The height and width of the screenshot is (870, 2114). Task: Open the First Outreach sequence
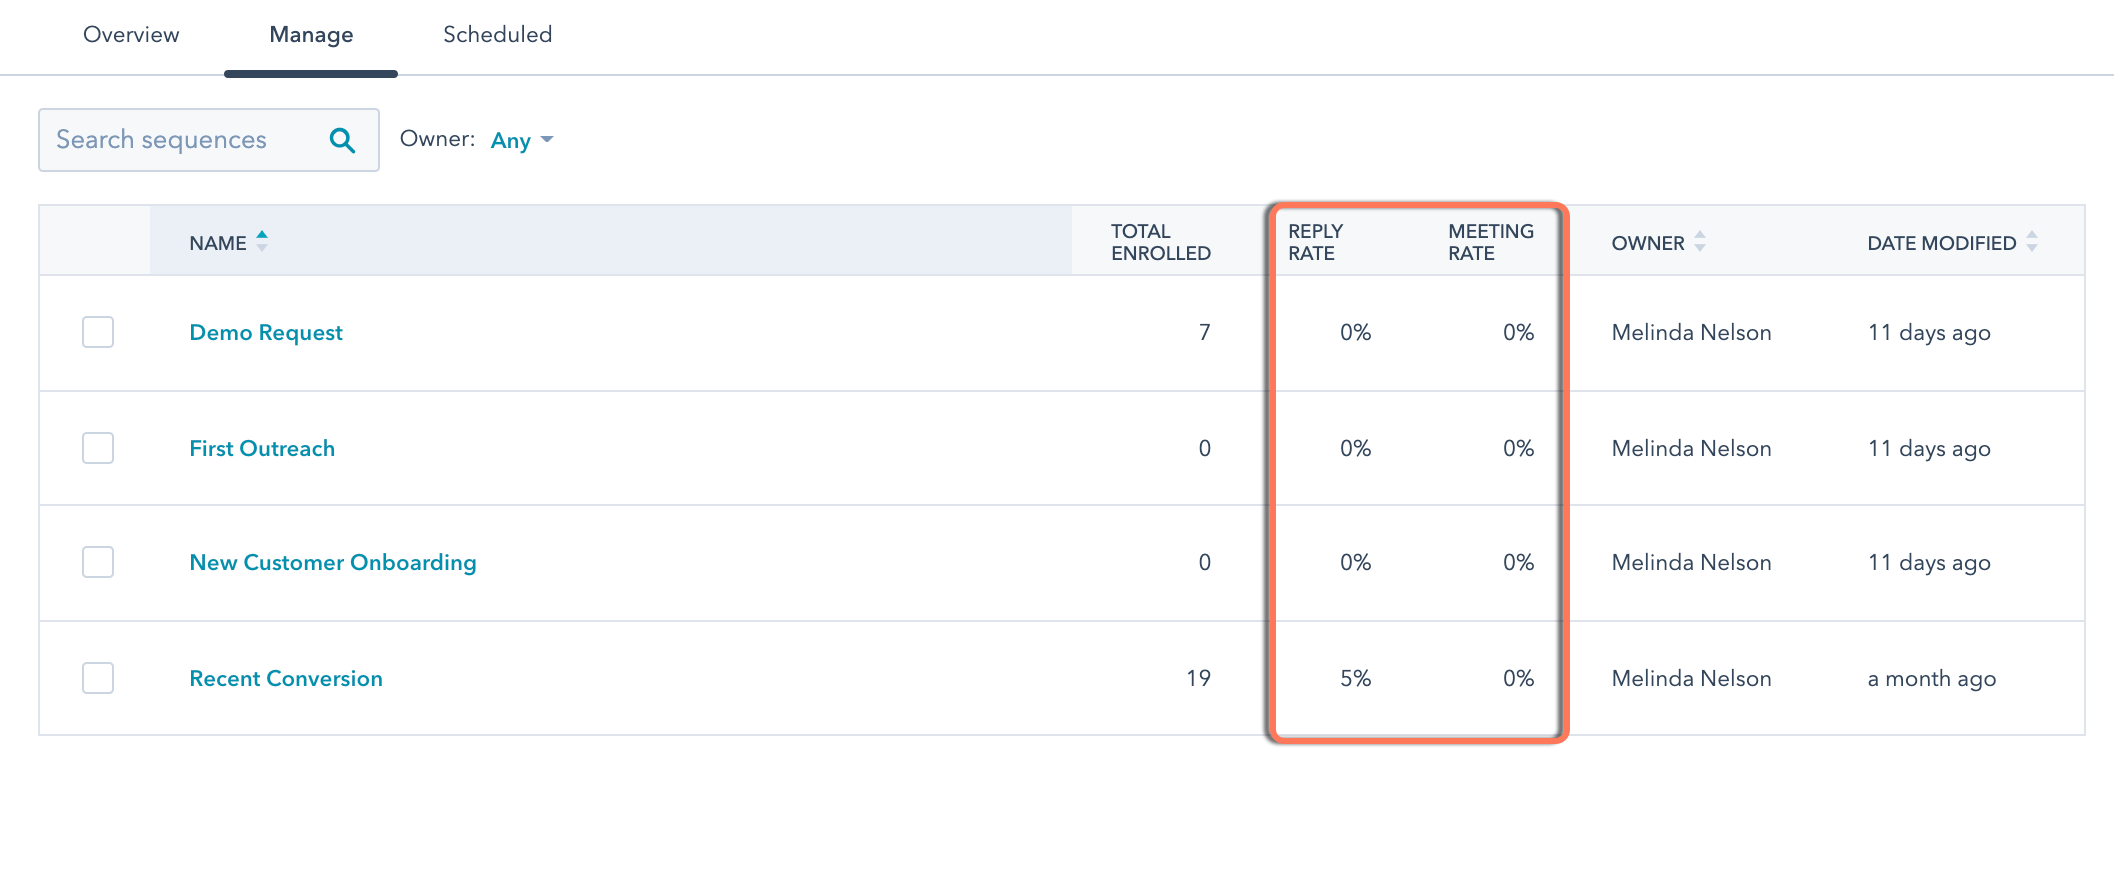262,448
